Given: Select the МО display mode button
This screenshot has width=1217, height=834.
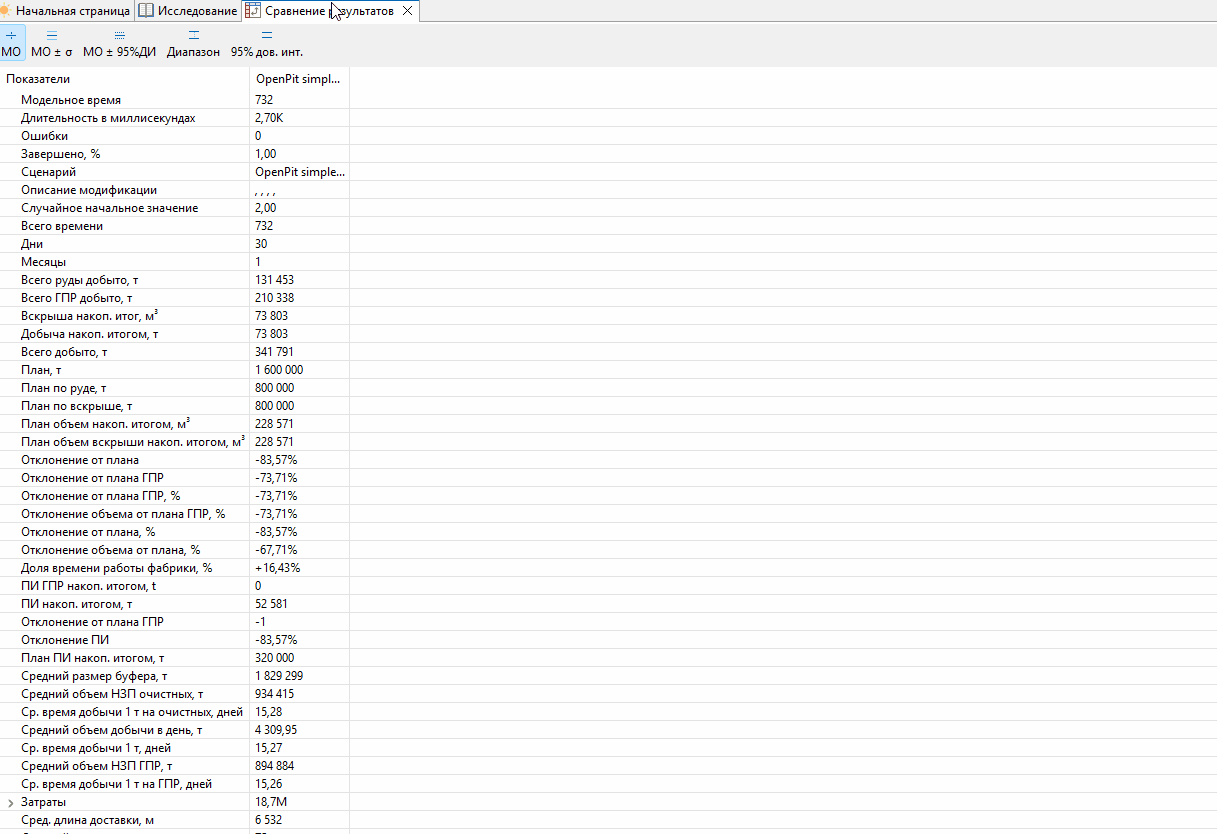Looking at the screenshot, I should click(x=11, y=43).
